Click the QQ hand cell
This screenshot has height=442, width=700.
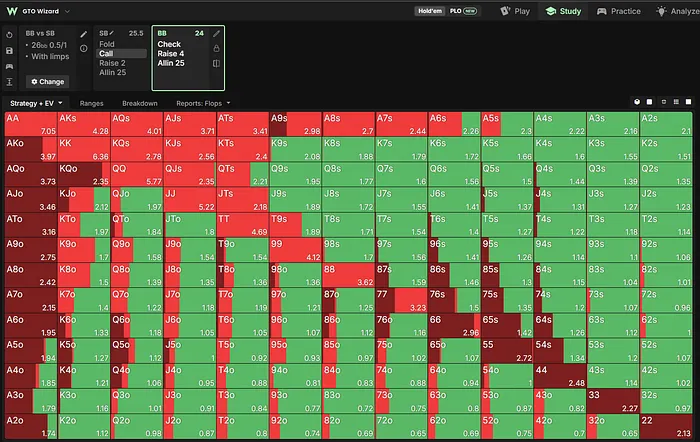(137, 175)
